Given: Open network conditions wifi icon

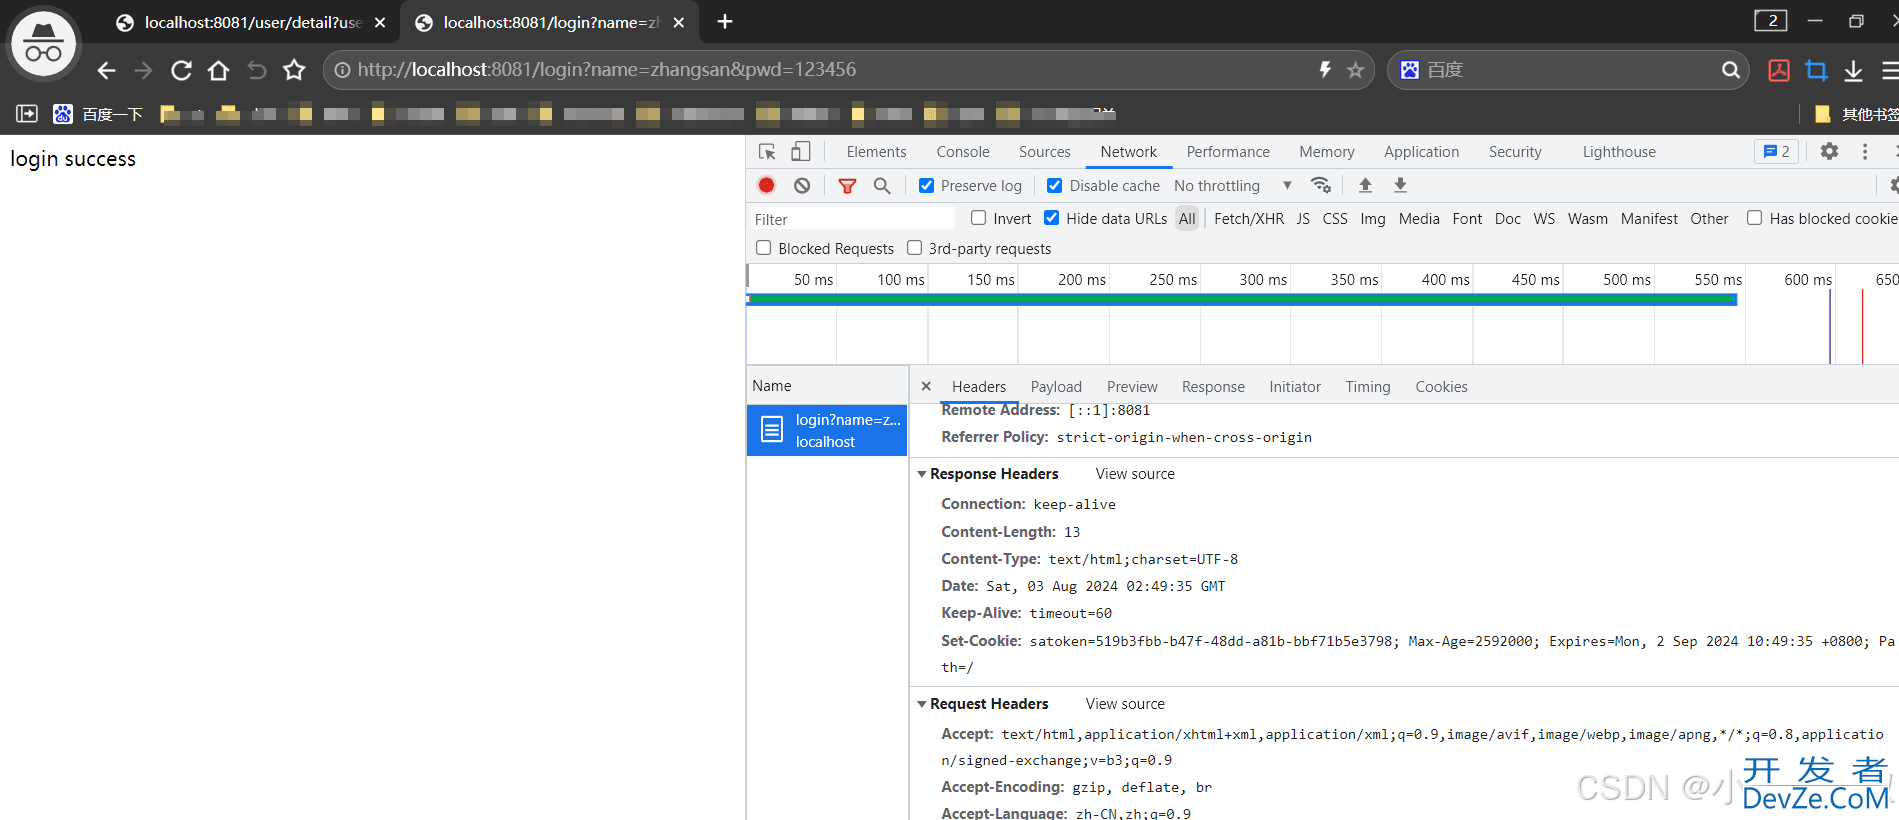Looking at the screenshot, I should (x=1321, y=185).
